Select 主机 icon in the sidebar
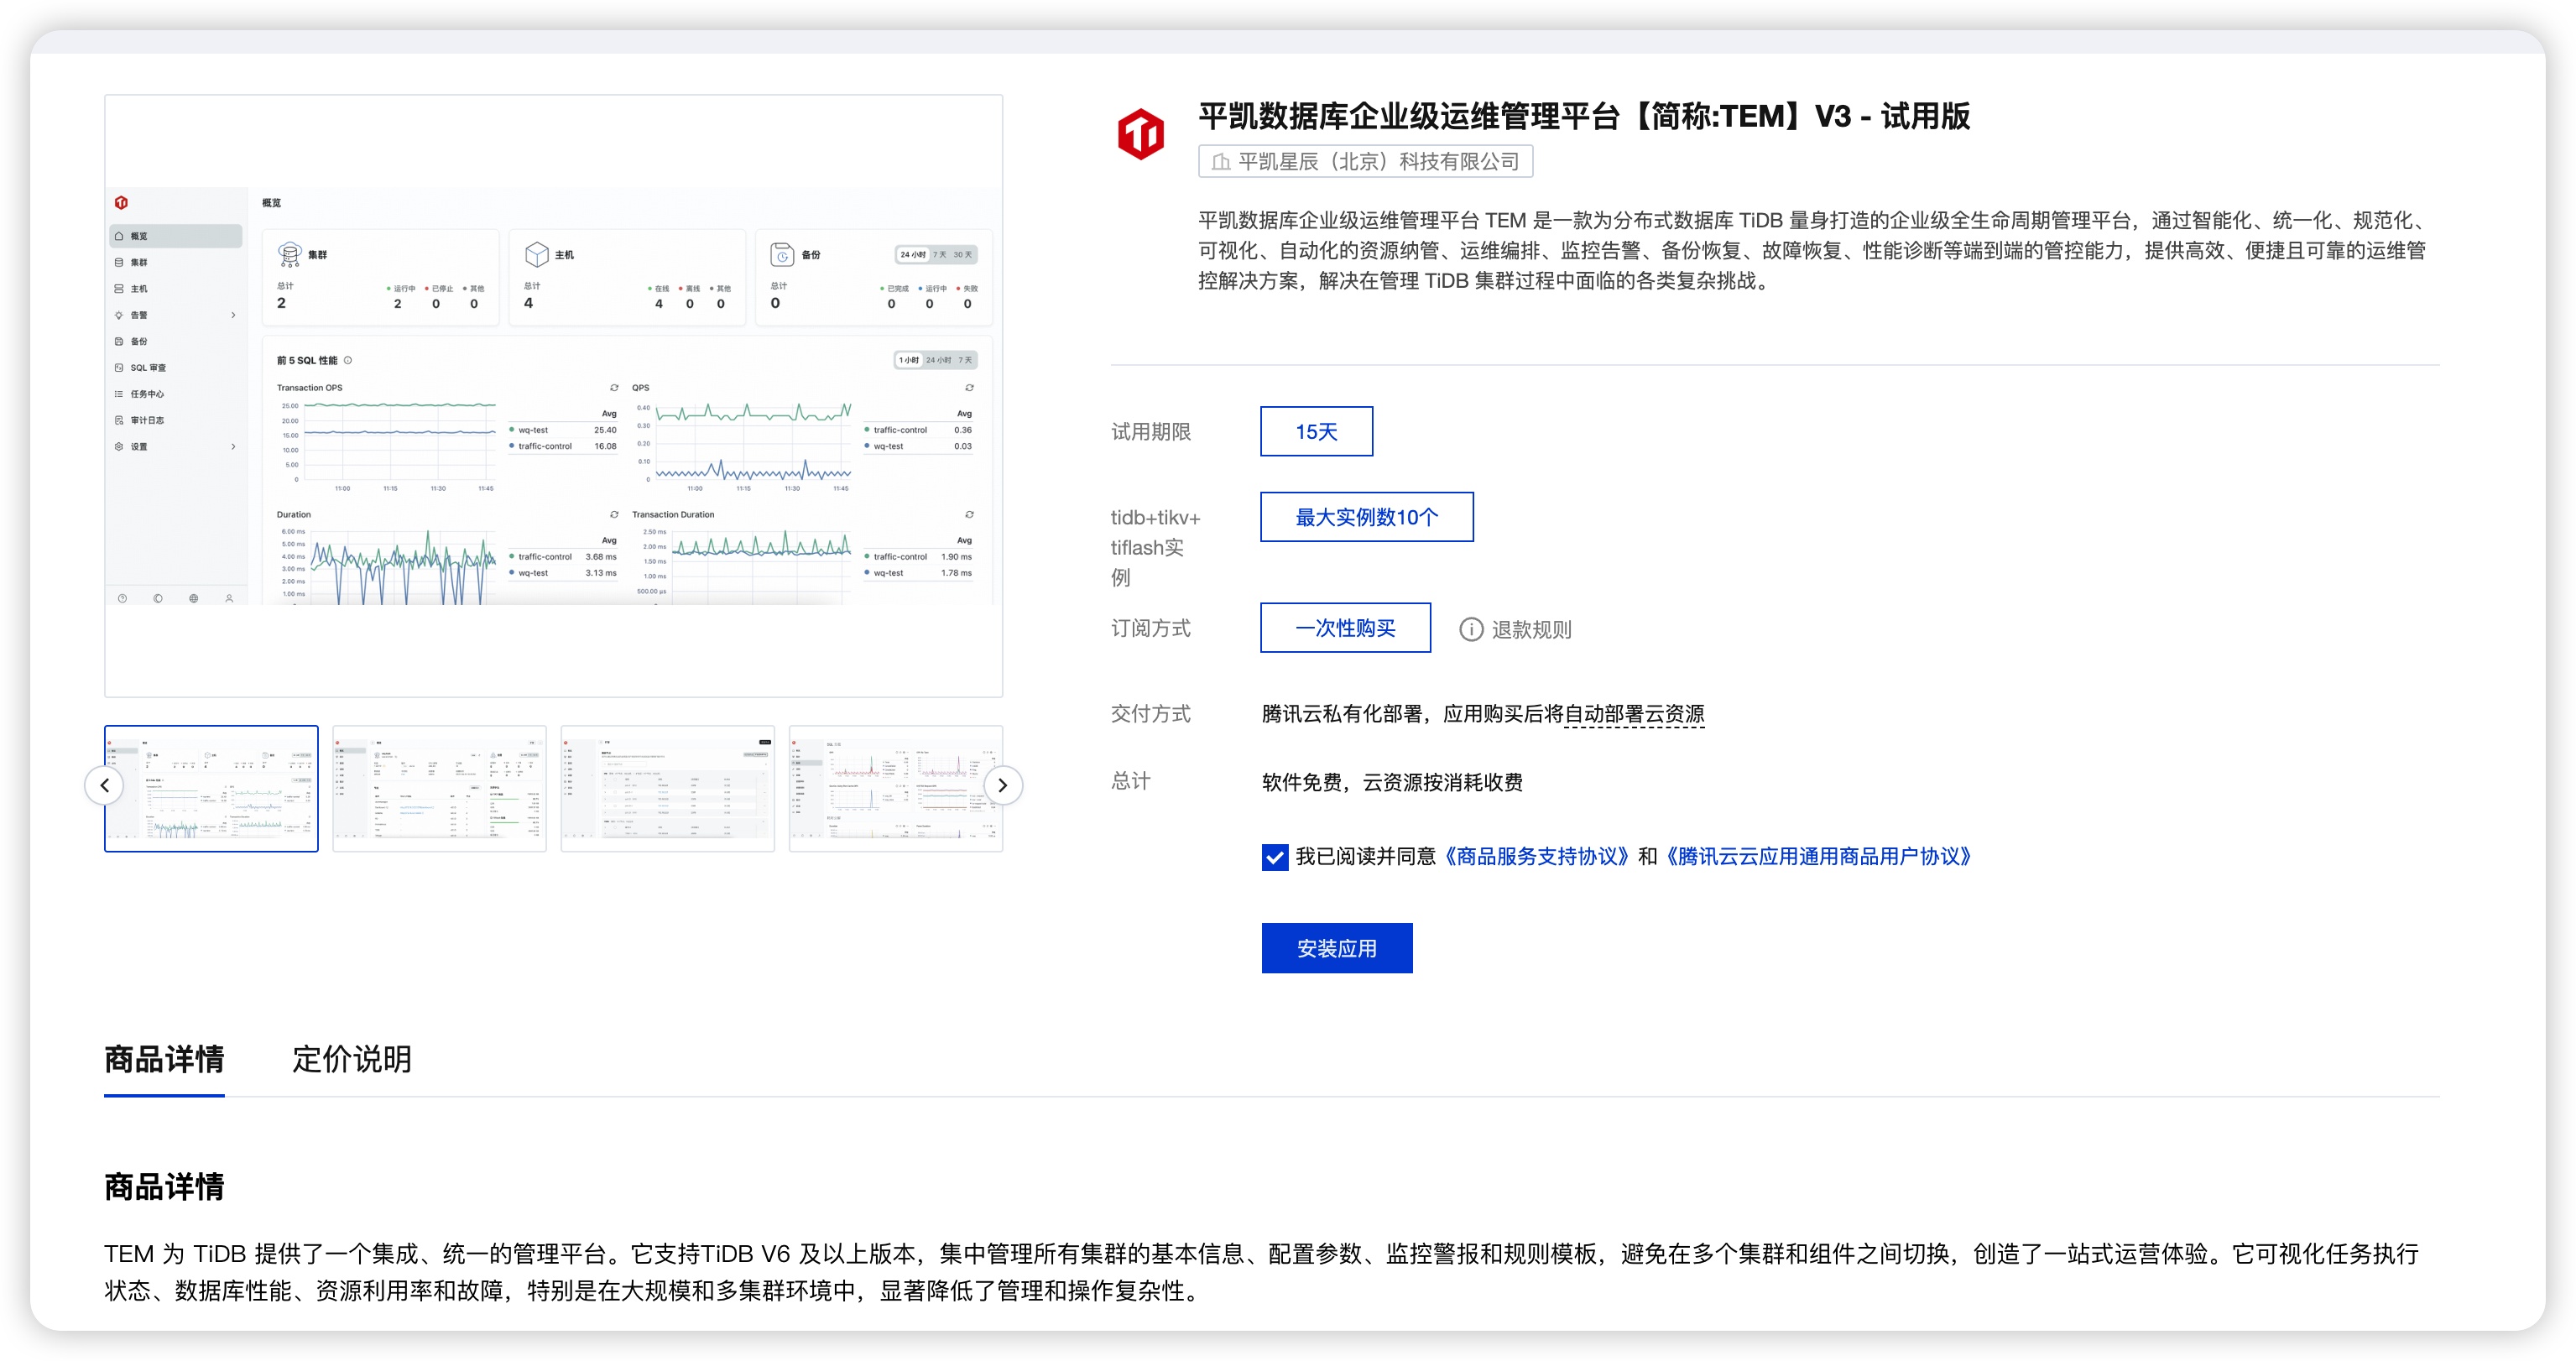 click(120, 288)
